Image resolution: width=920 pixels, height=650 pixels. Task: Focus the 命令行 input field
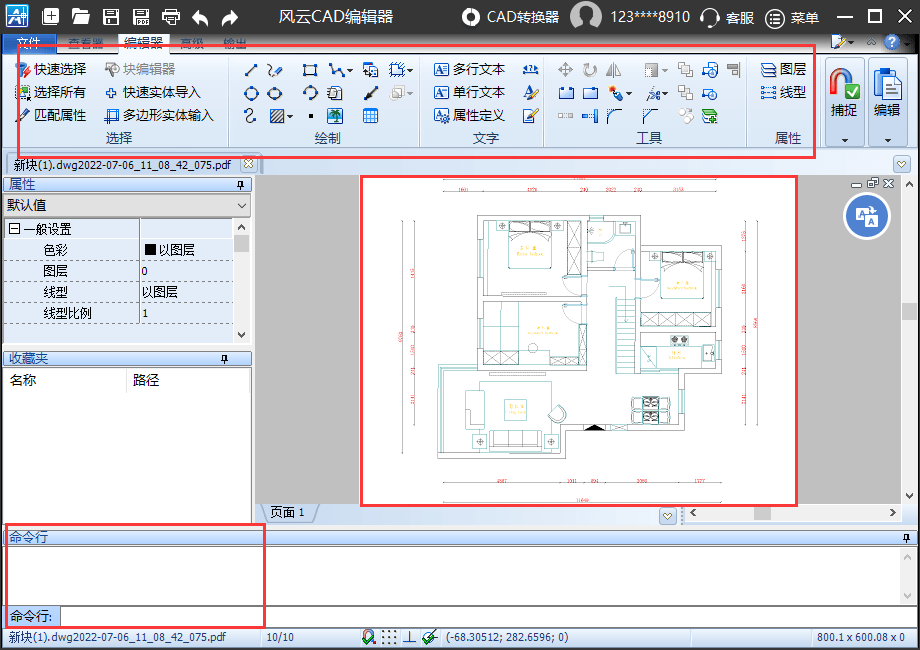[487, 617]
